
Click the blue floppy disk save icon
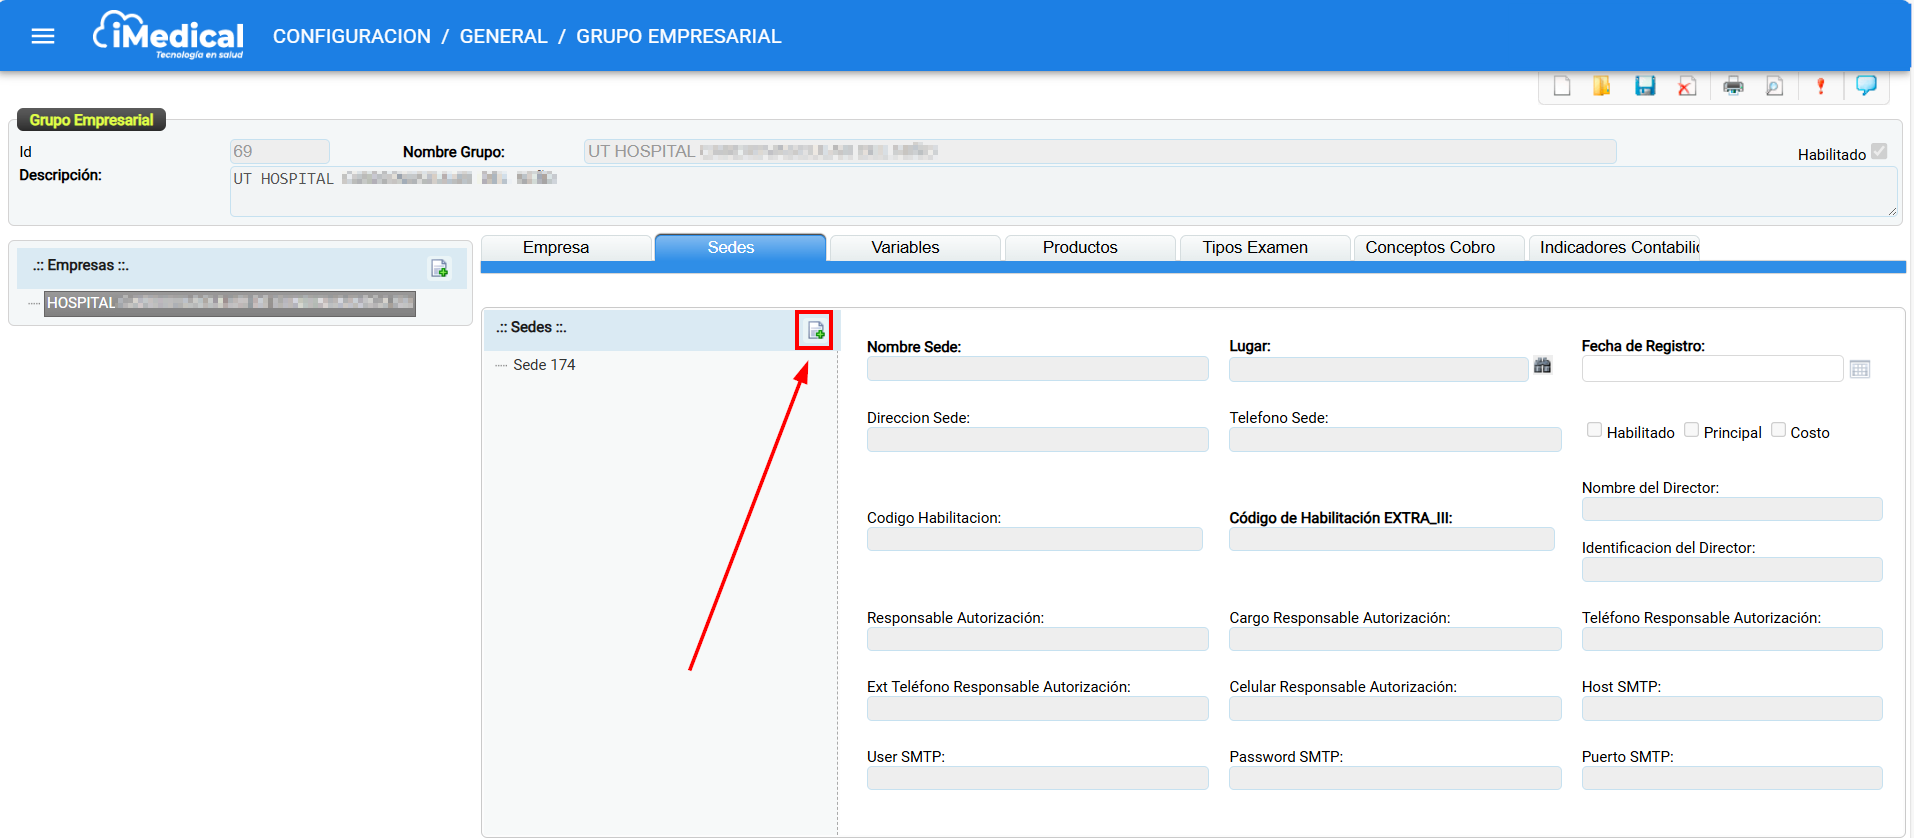[1645, 86]
